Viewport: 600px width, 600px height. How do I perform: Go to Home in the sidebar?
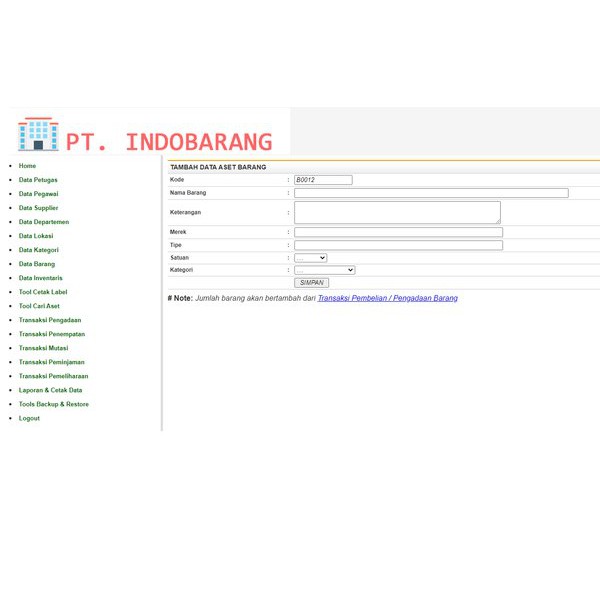(27, 166)
